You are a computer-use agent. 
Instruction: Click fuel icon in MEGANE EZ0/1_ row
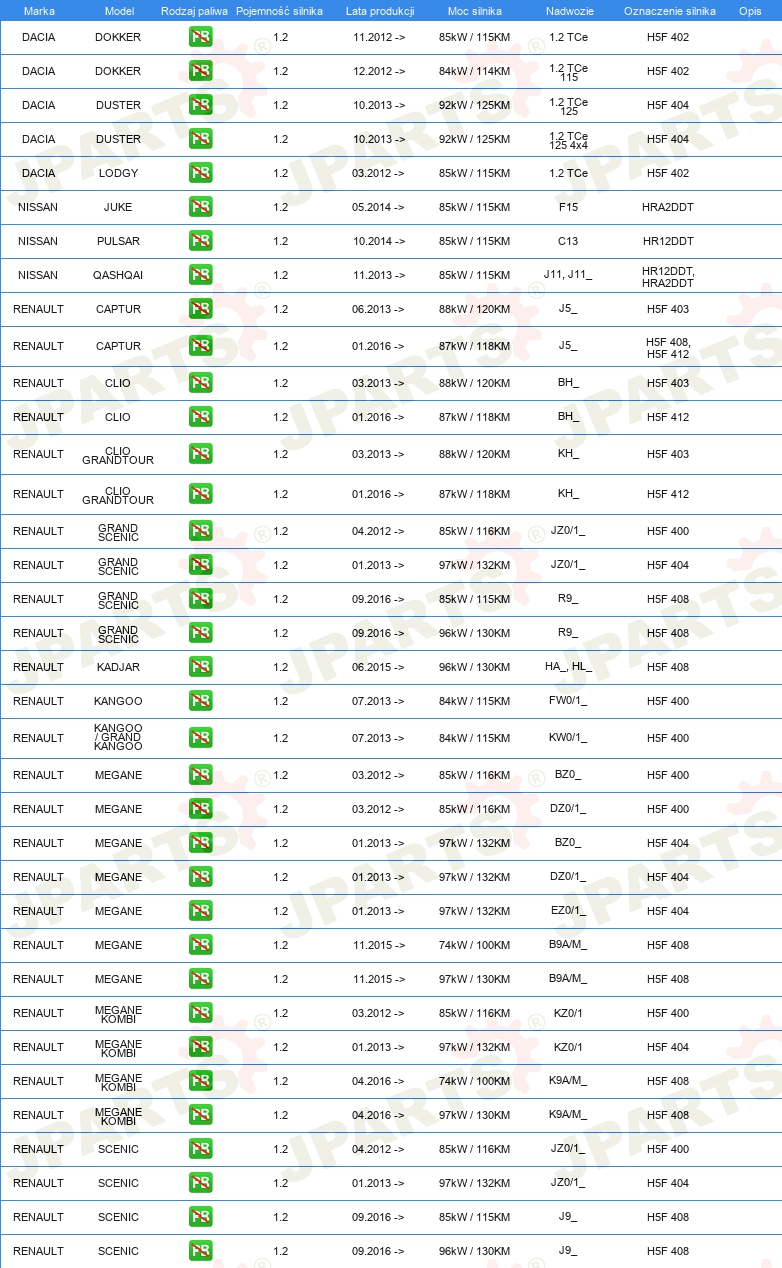pyautogui.click(x=200, y=911)
